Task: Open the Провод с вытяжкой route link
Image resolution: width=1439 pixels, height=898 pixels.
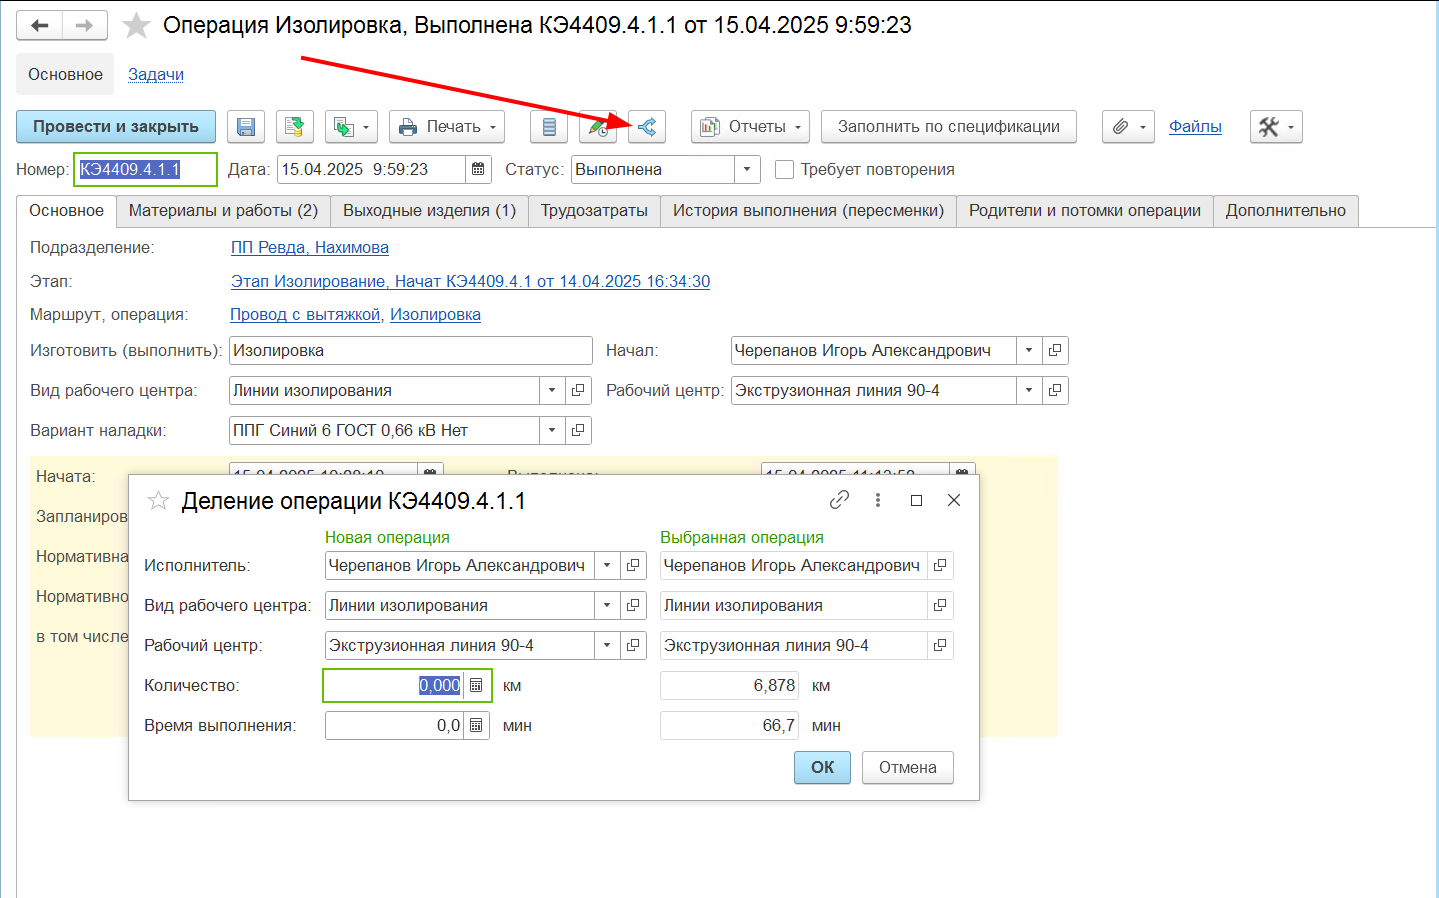Action: (305, 315)
